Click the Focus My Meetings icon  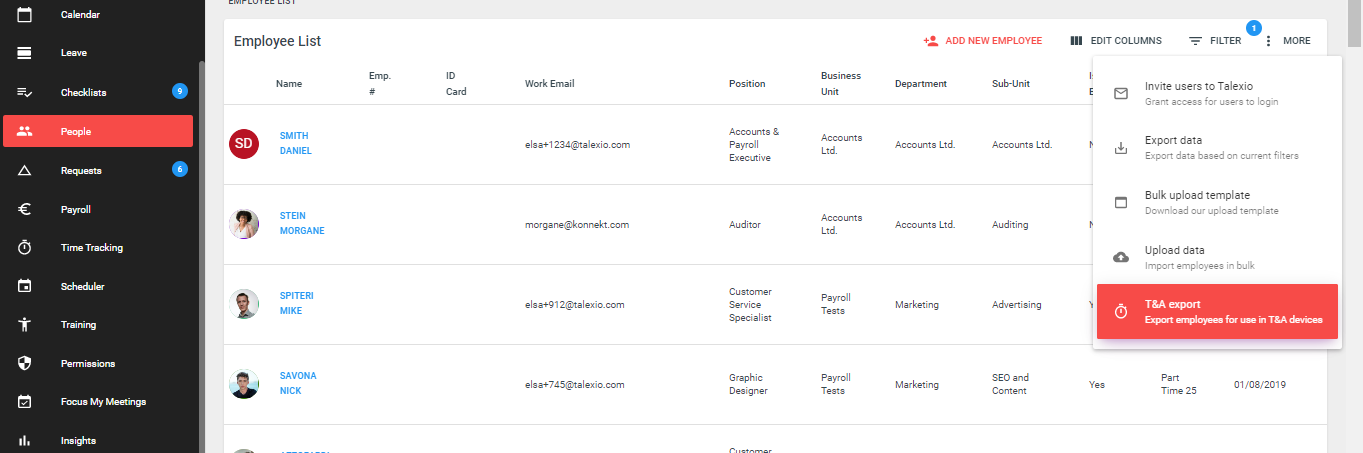click(25, 401)
